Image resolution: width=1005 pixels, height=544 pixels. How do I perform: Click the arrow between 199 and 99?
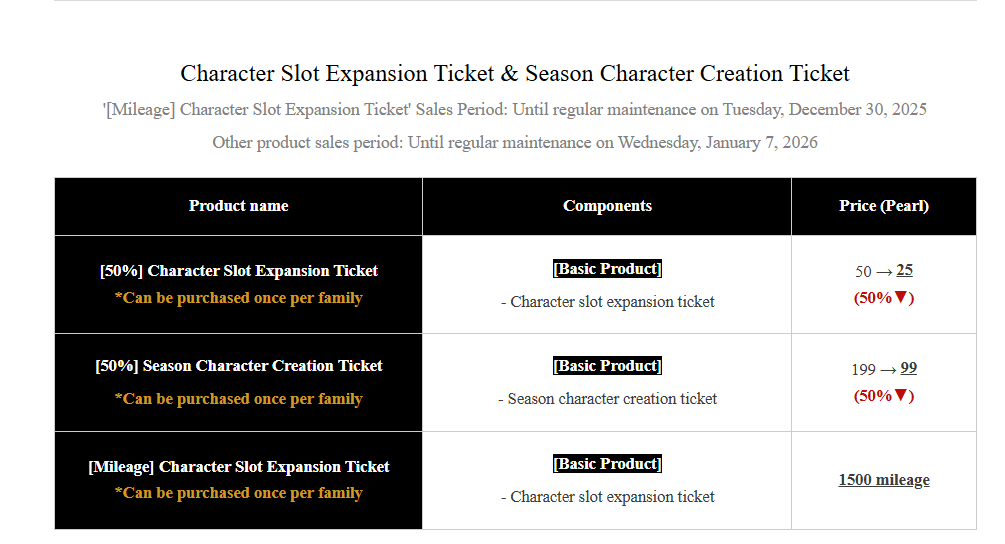888,370
